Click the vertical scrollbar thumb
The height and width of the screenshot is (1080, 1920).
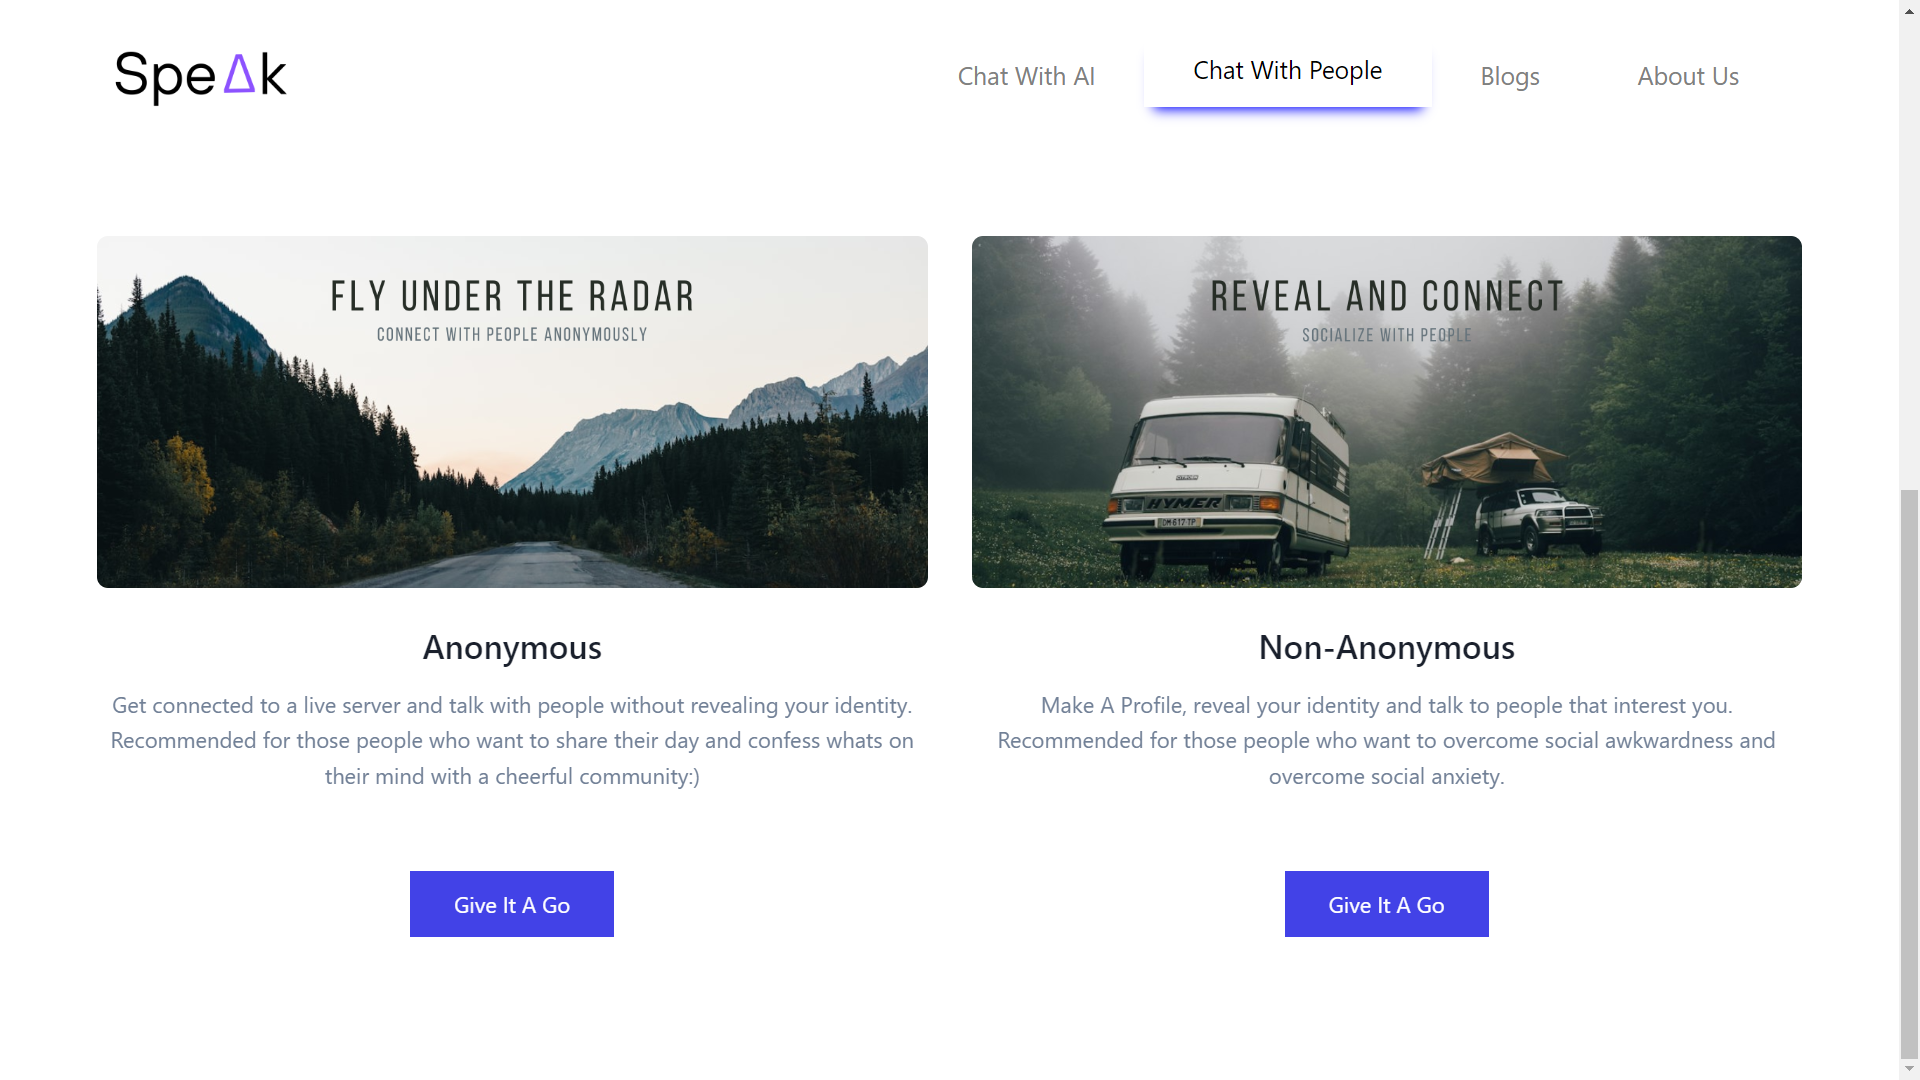pos(1909,773)
